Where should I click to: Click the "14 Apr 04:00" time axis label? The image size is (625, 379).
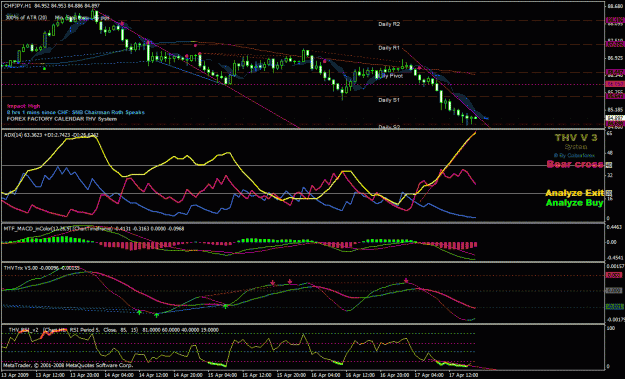119,375
